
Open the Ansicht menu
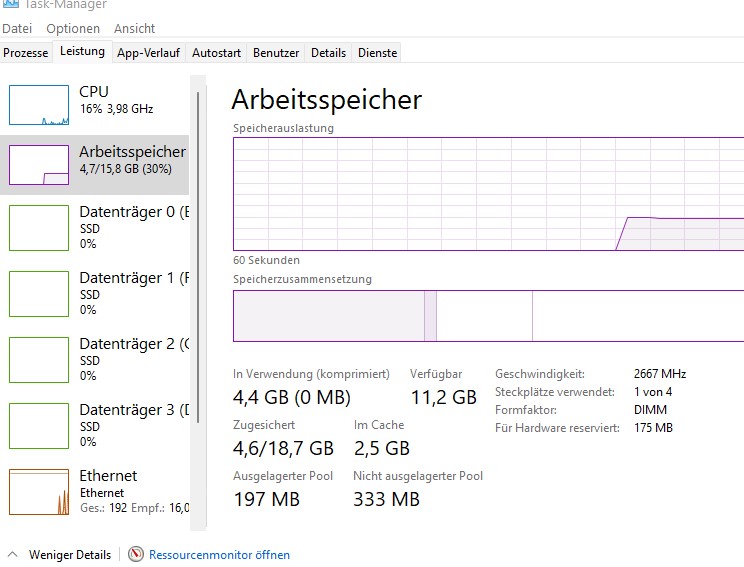point(134,29)
